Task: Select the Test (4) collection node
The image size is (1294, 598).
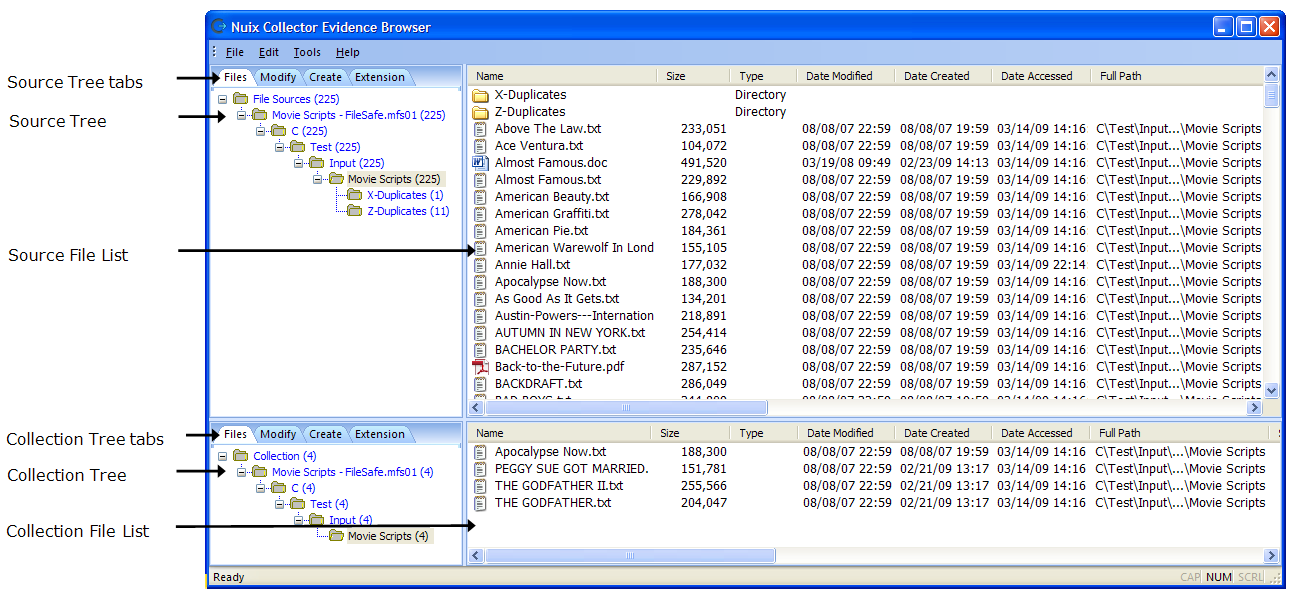Action: pos(329,504)
